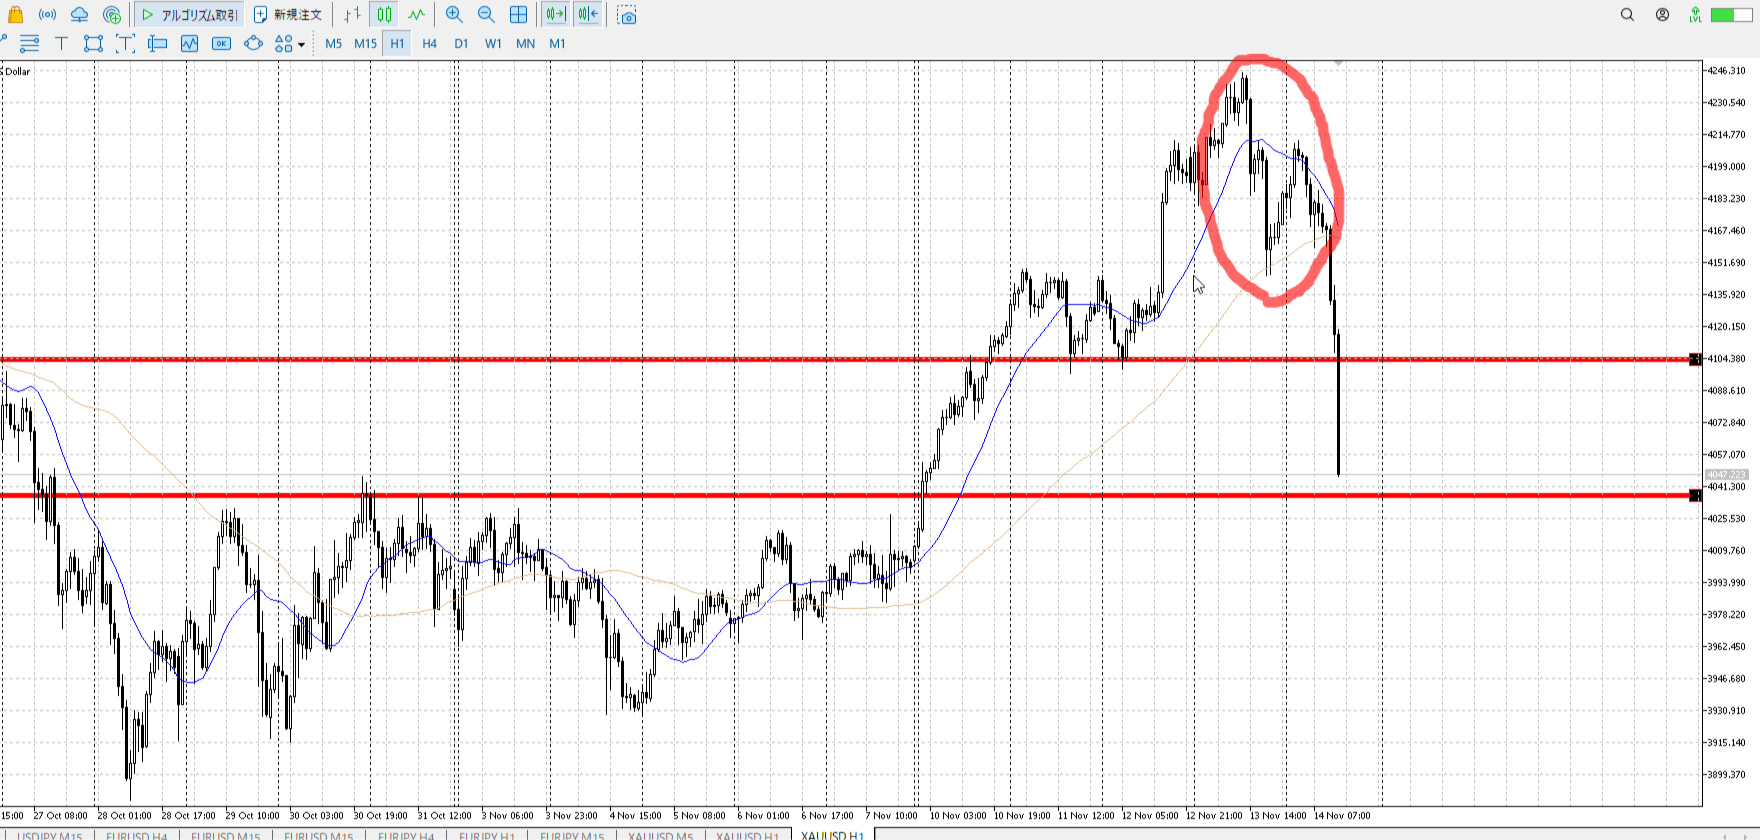
Task: Click the green connection level indicator bar
Action: pos(1730,15)
